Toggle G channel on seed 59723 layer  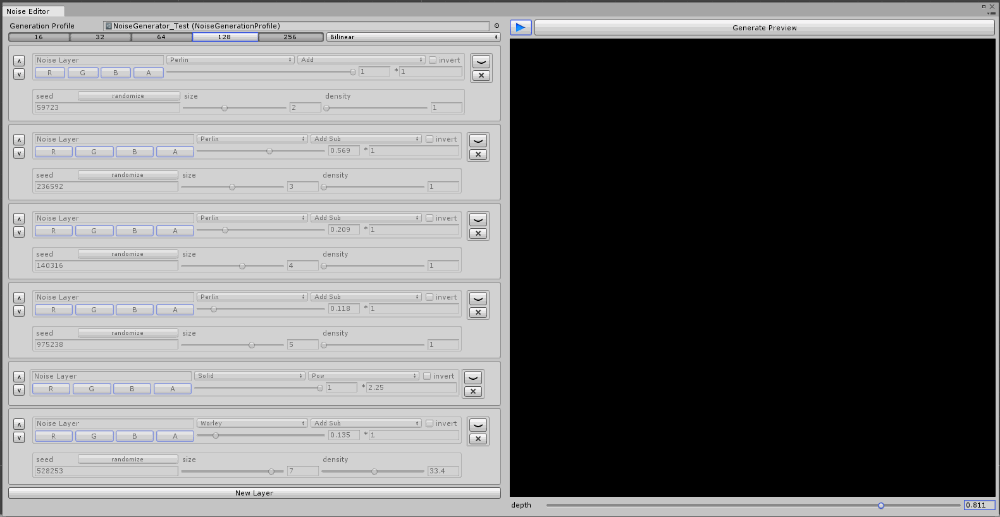coord(83,73)
